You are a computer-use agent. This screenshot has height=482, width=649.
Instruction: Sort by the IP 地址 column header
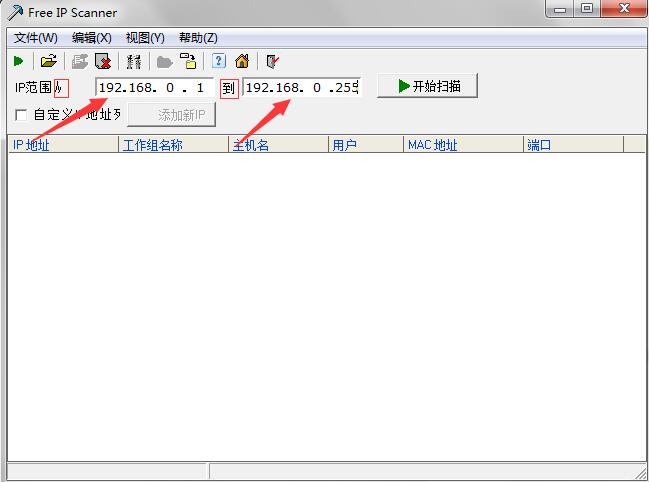click(62, 145)
